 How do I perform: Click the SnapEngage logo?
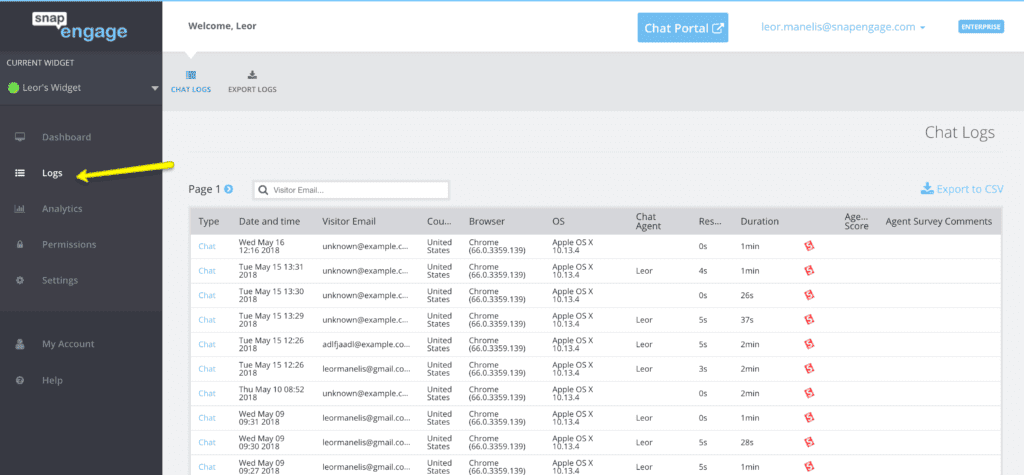(x=78, y=26)
